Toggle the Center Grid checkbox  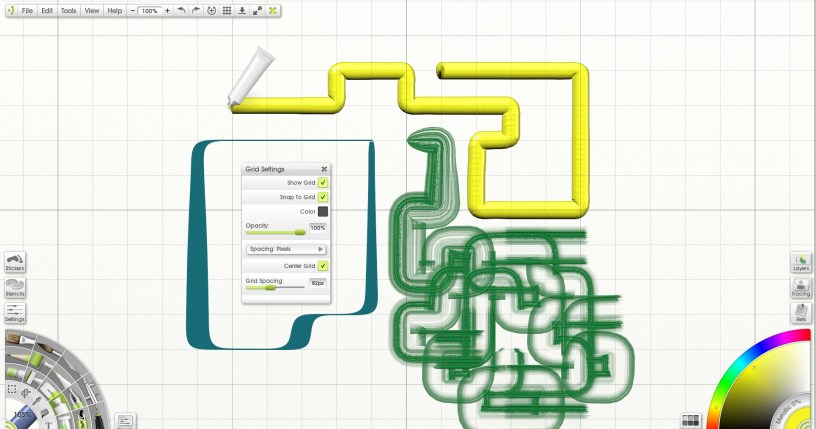pyautogui.click(x=323, y=266)
